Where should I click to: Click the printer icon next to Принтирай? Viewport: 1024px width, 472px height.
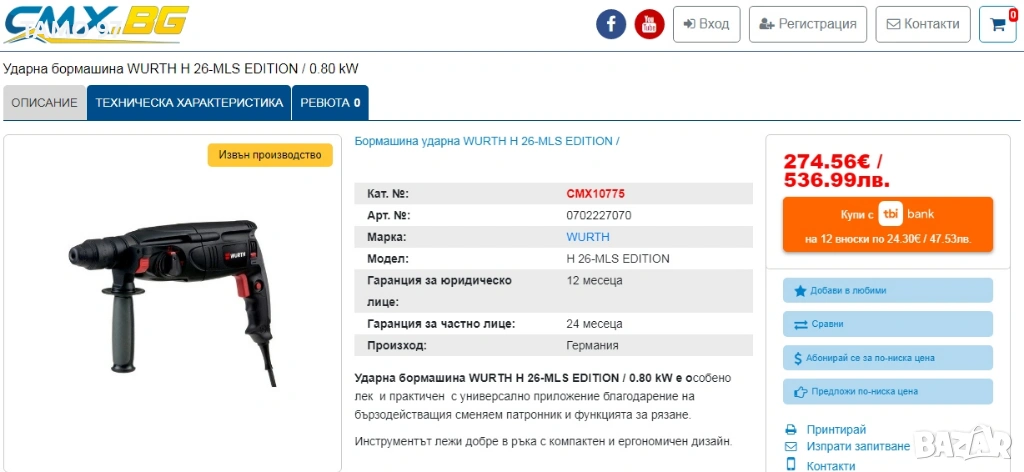[791, 429]
